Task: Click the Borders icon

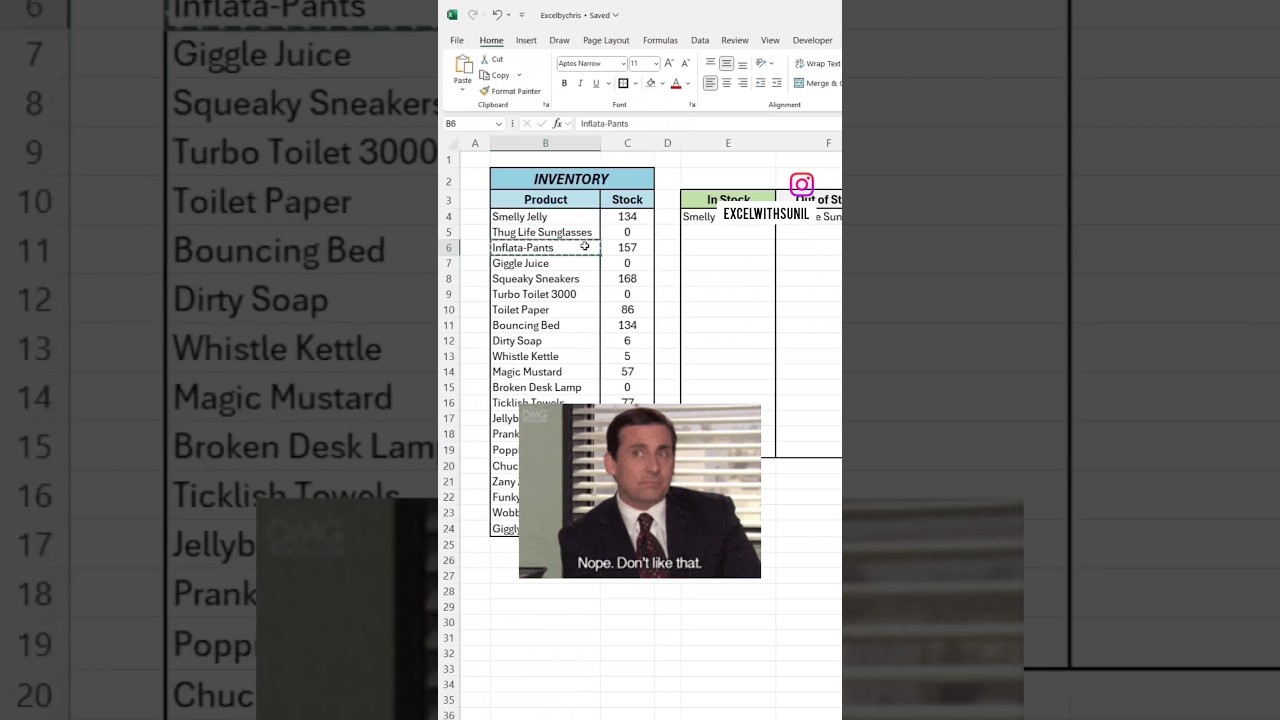Action: [x=623, y=83]
